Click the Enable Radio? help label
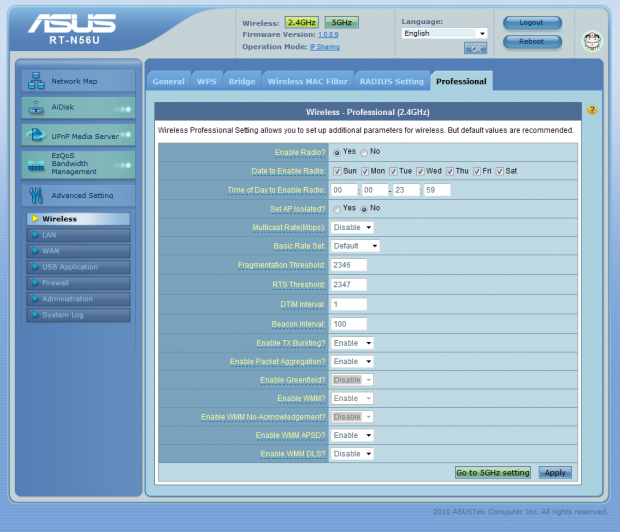Screen dimensions: 620x532 (x=300, y=153)
